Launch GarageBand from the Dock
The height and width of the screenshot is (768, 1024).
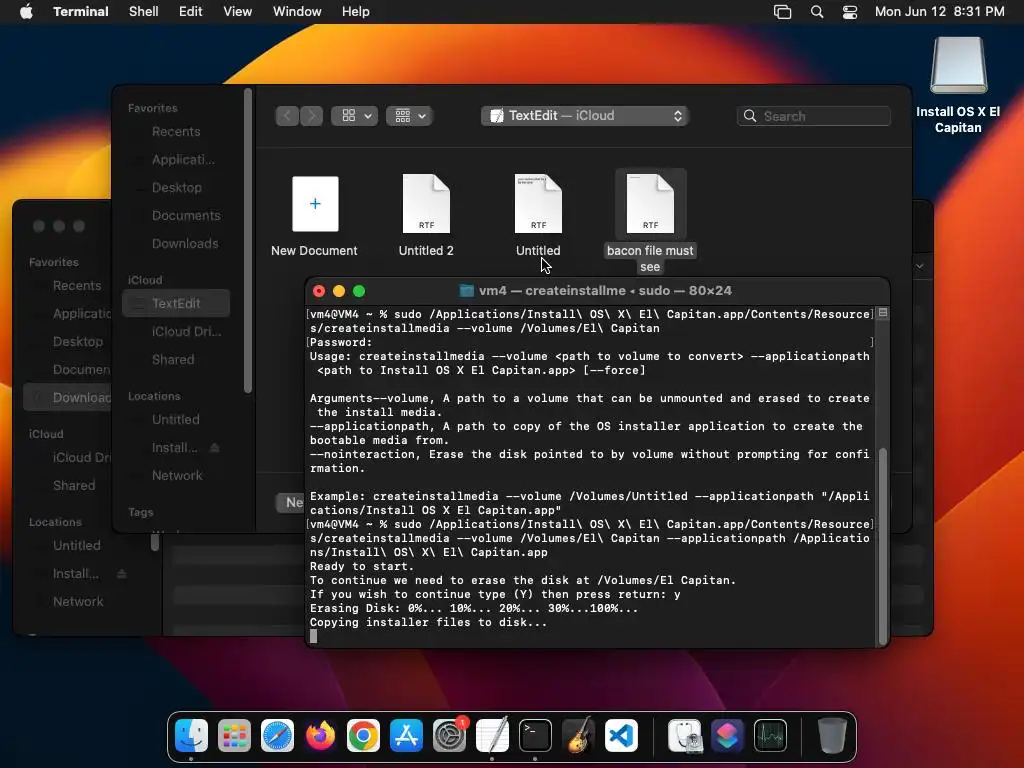pyautogui.click(x=578, y=736)
